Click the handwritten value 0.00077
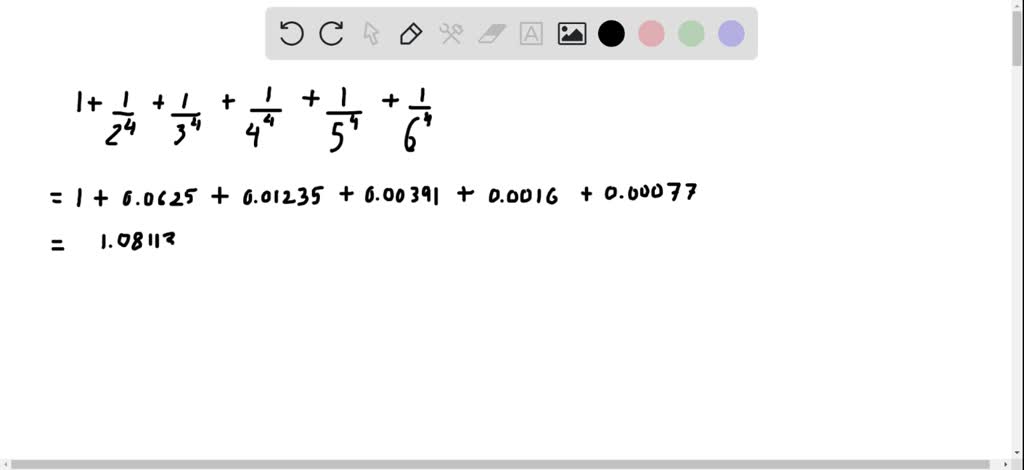The height and width of the screenshot is (470, 1024). tap(650, 194)
